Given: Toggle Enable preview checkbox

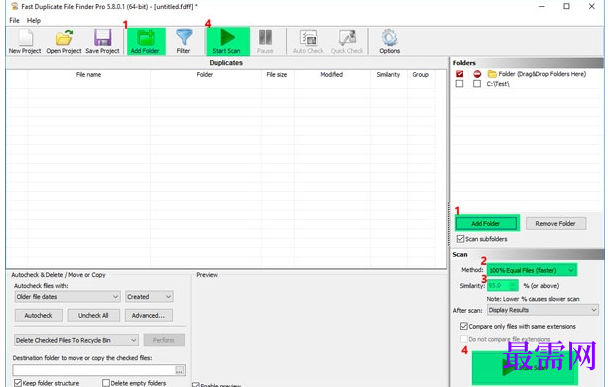Looking at the screenshot, I should coord(196,385).
